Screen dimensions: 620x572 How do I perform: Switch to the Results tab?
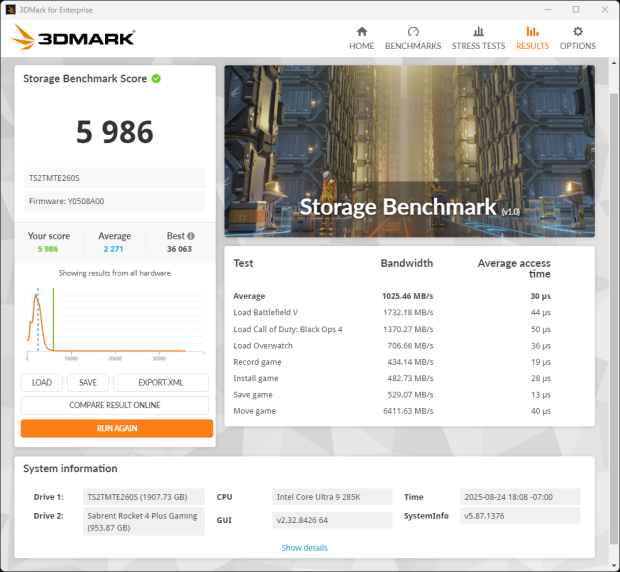532,38
